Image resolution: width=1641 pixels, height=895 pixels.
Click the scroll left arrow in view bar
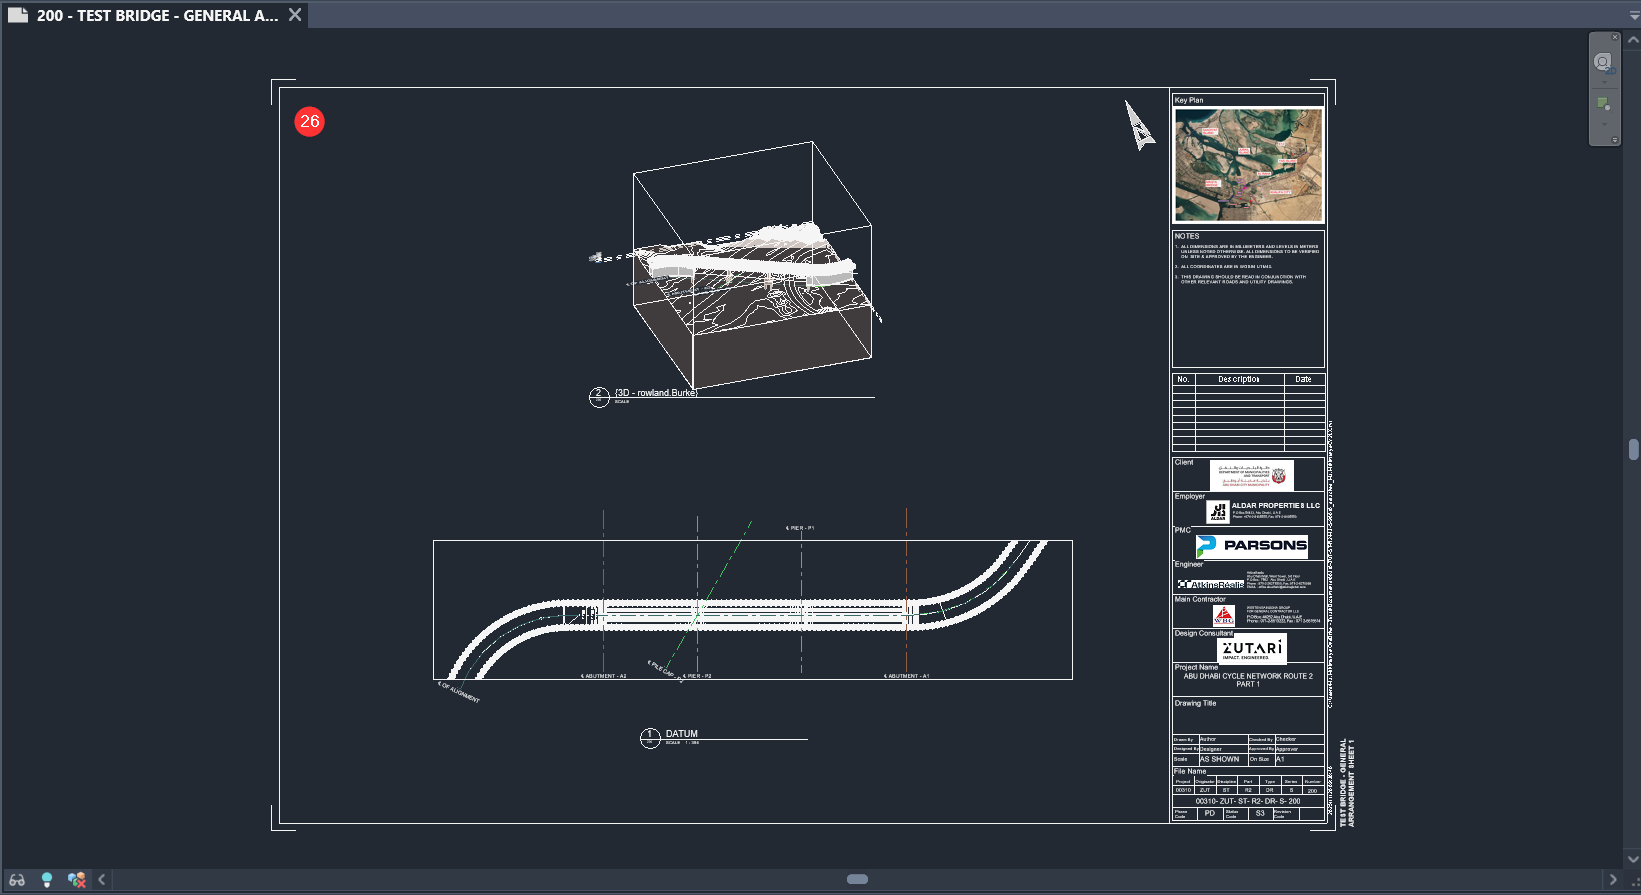click(x=102, y=880)
